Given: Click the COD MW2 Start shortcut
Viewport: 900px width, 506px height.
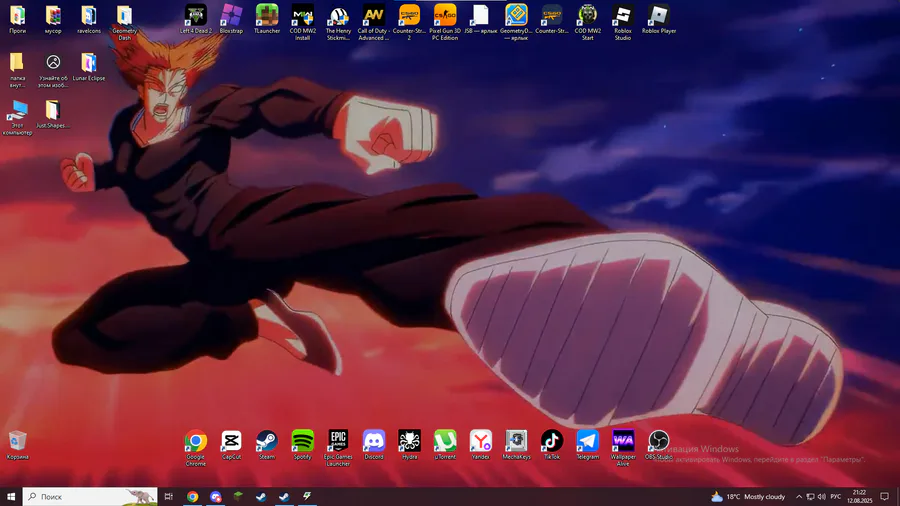Looking at the screenshot, I should pos(587,22).
